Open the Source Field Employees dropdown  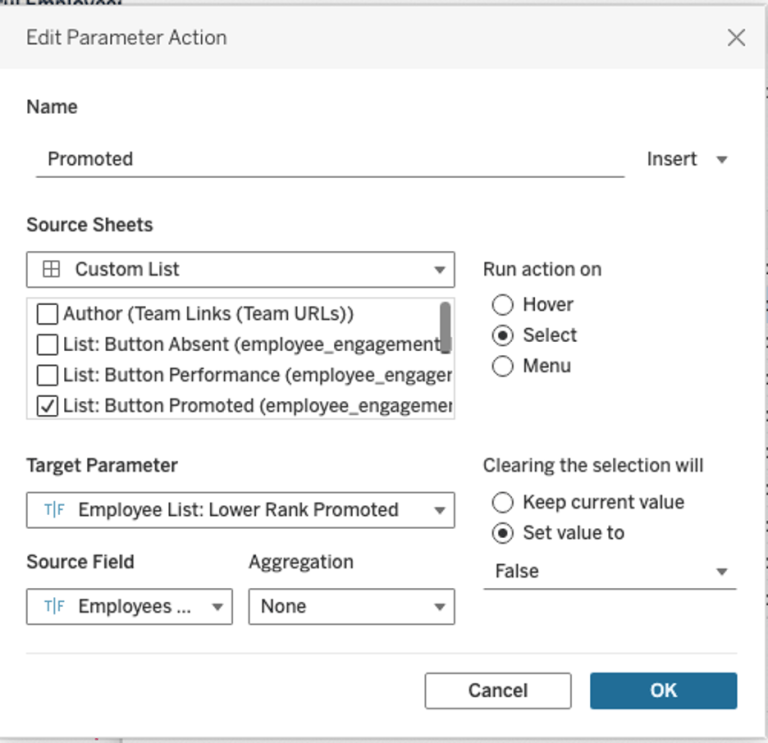[129, 606]
